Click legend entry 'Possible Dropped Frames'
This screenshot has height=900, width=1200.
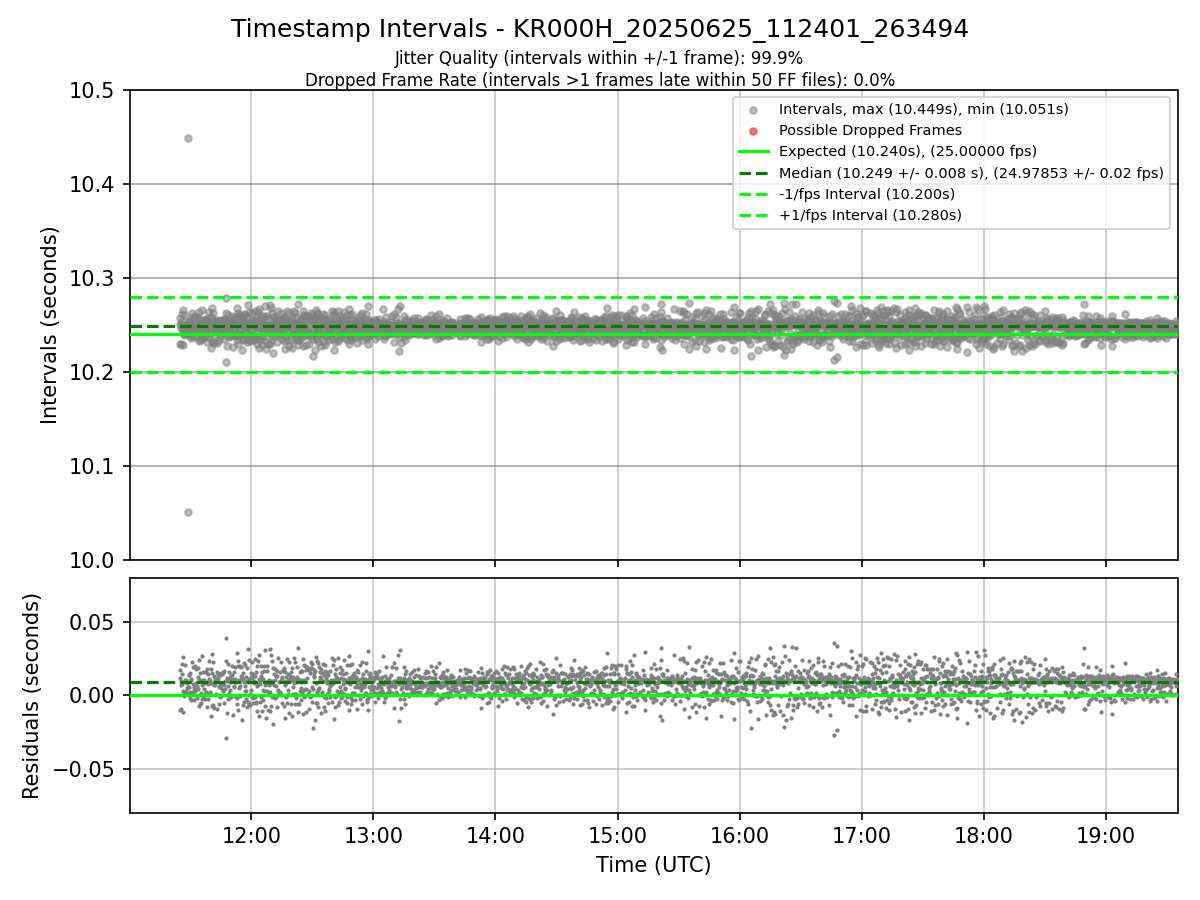870,130
